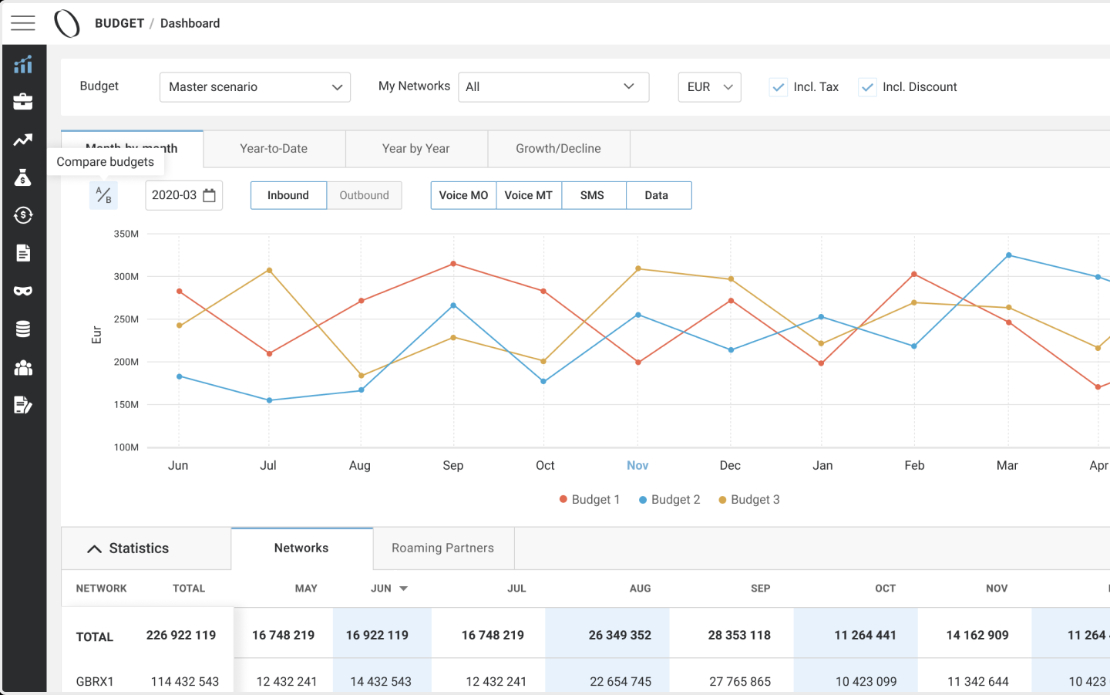
Task: Click the OCT column header
Action: pyautogui.click(x=885, y=589)
